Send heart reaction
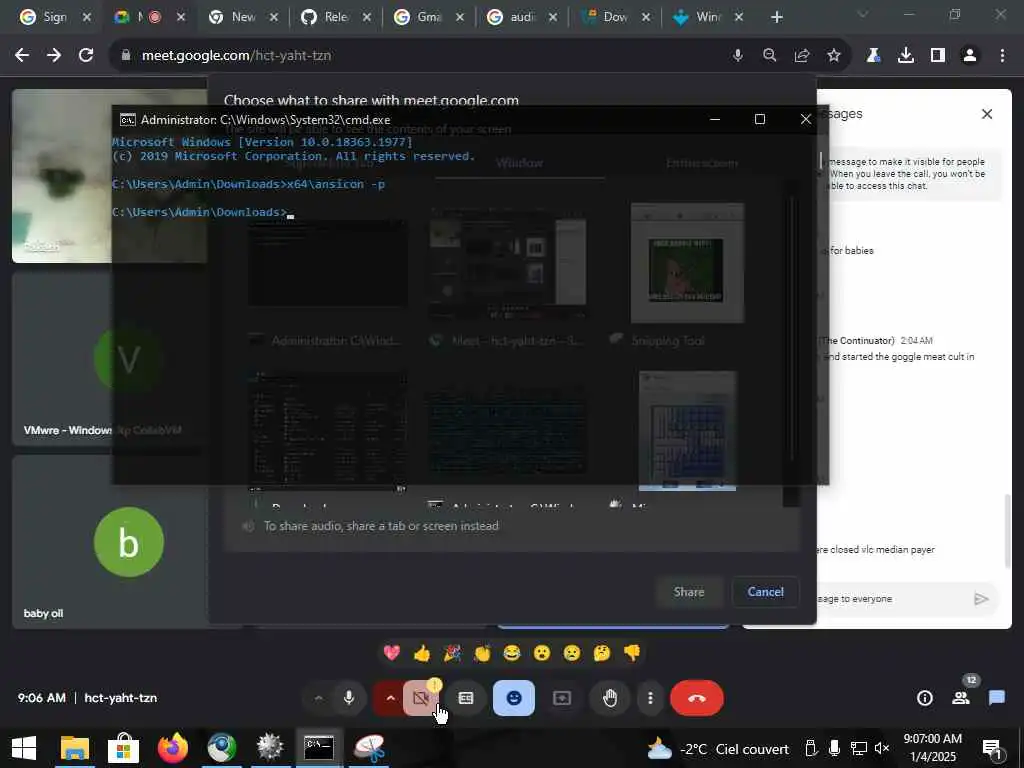 point(392,652)
